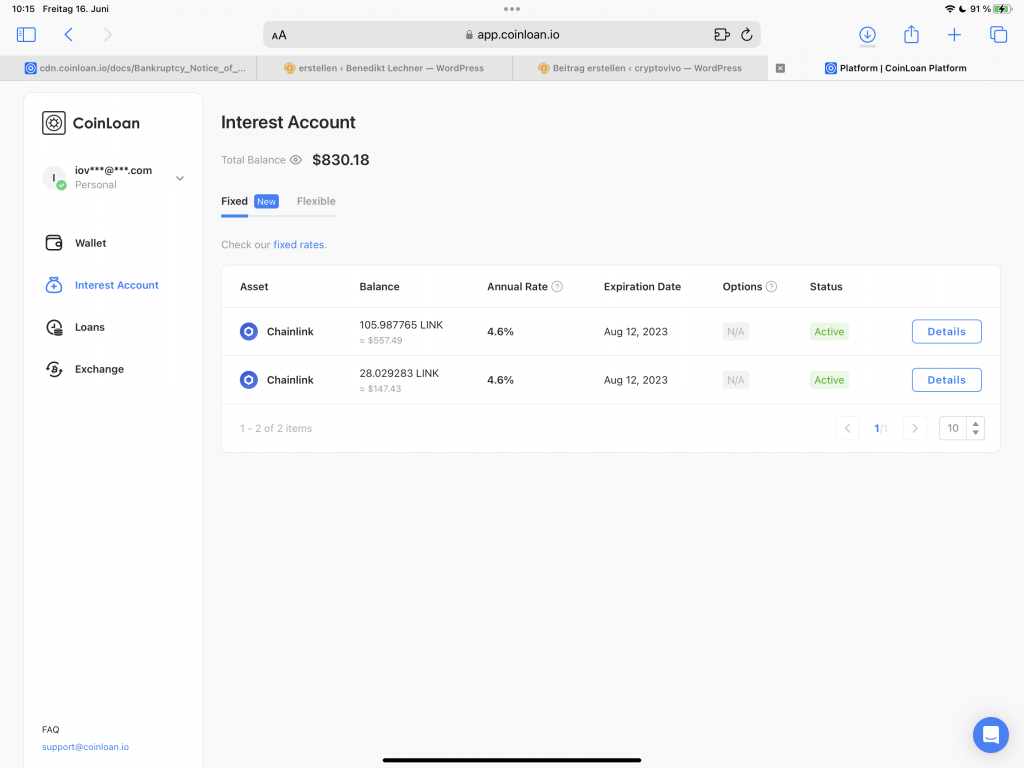The width and height of the screenshot is (1024, 768).
Task: Click the Balance column header
Action: (x=379, y=287)
